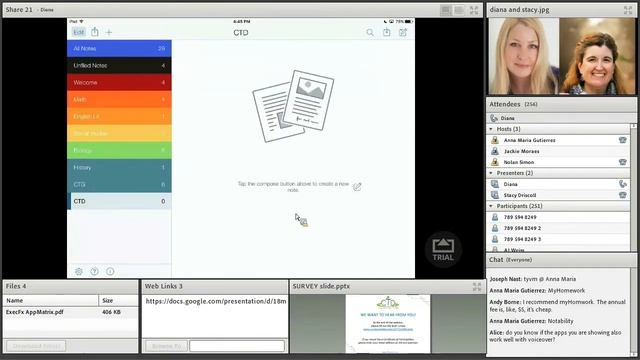Screen dimensions: 640x360
Task: Click the diana and stacy photo
Action: [562, 56]
